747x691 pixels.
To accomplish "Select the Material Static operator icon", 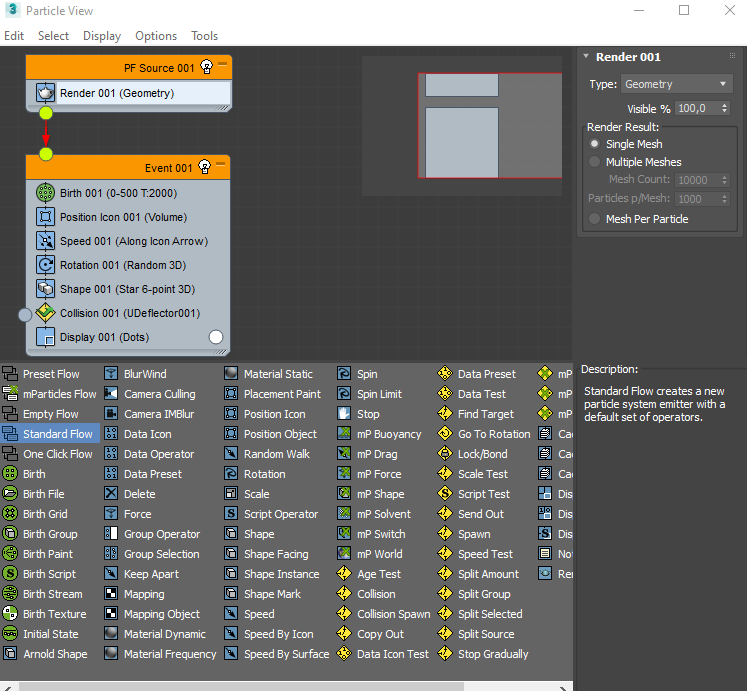I will coord(231,374).
